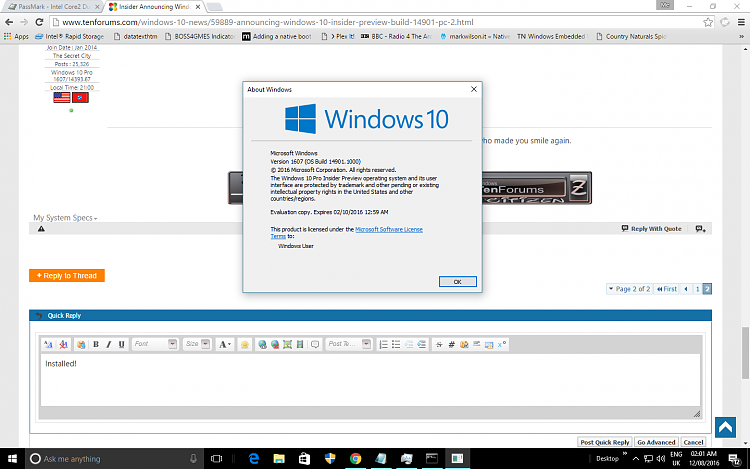Open the font color dropdown
The image size is (750, 469).
pos(225,344)
